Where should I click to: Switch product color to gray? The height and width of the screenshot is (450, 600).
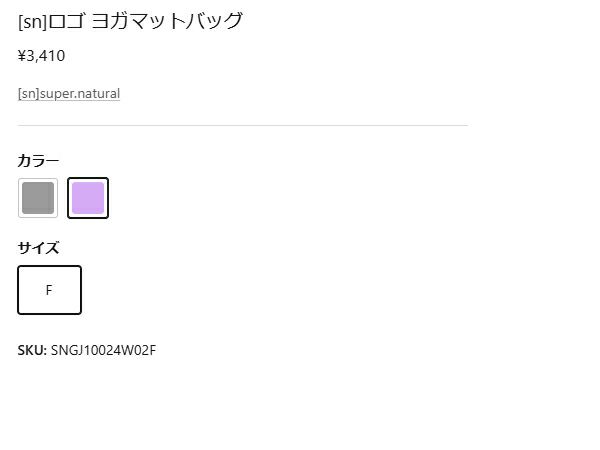(38, 198)
